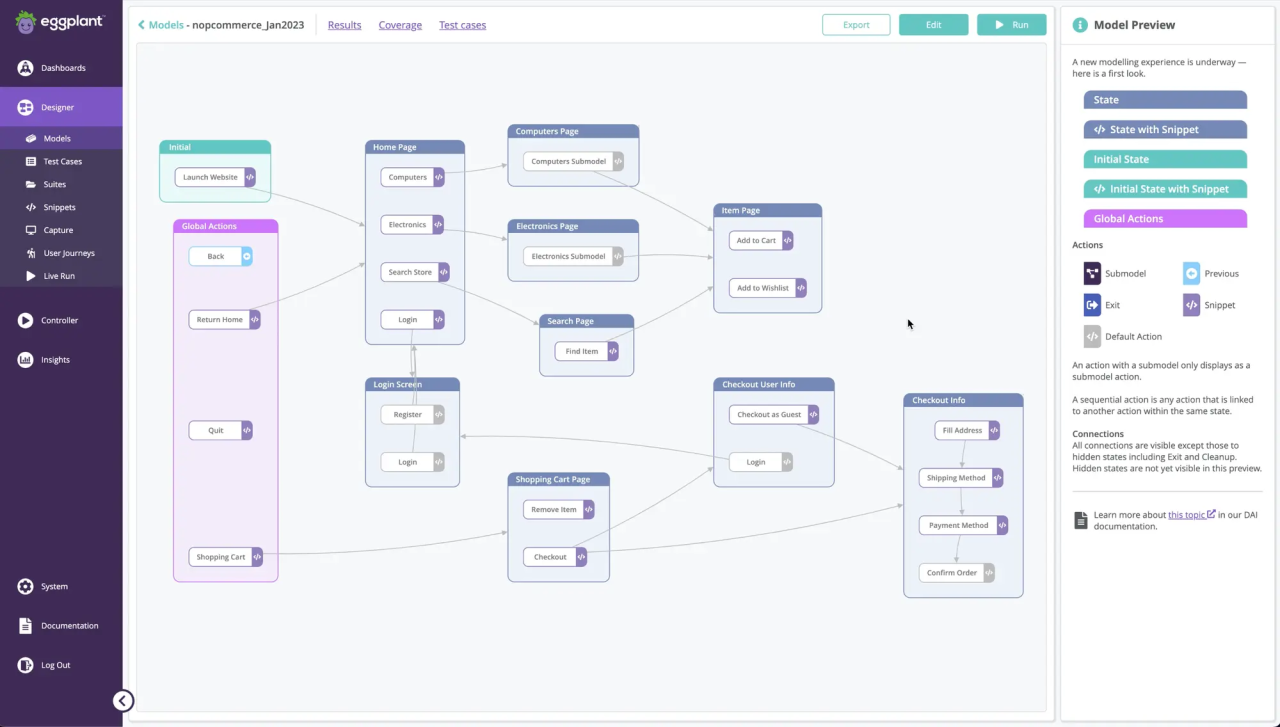Click the Export button

pos(856,25)
